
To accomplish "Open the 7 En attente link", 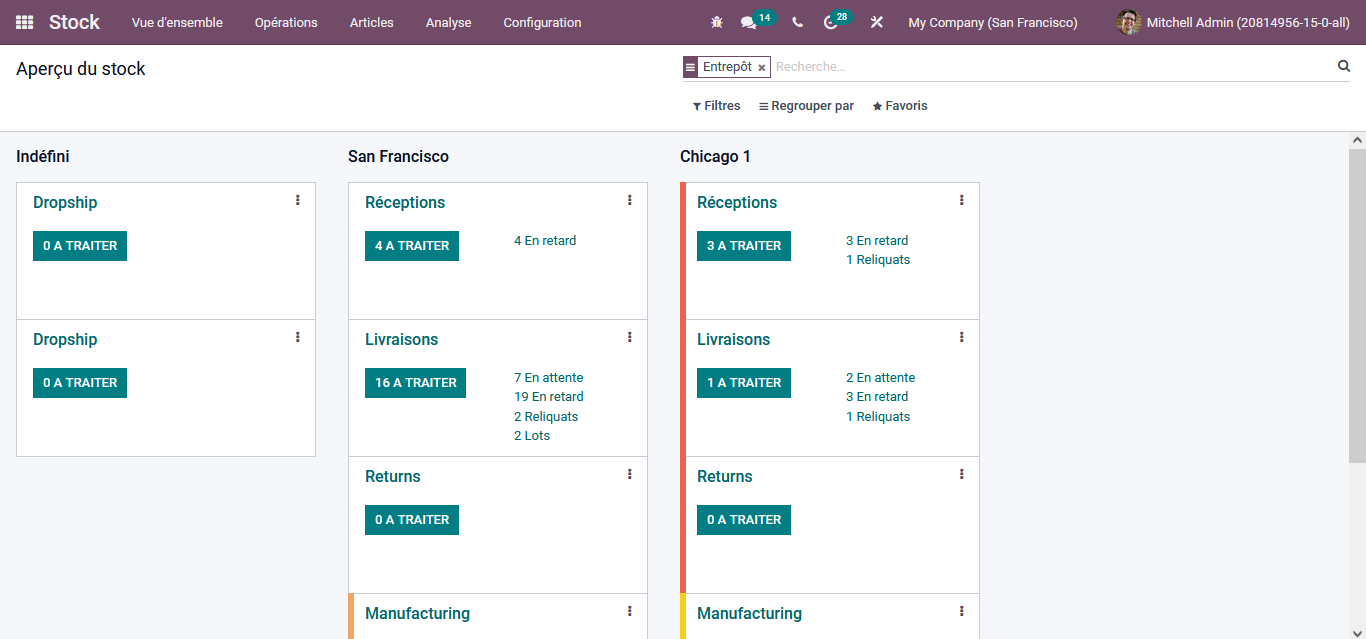I will [548, 378].
